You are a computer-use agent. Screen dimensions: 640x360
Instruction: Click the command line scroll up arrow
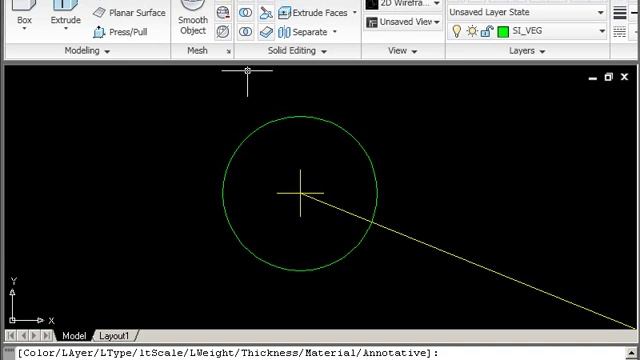(631, 353)
